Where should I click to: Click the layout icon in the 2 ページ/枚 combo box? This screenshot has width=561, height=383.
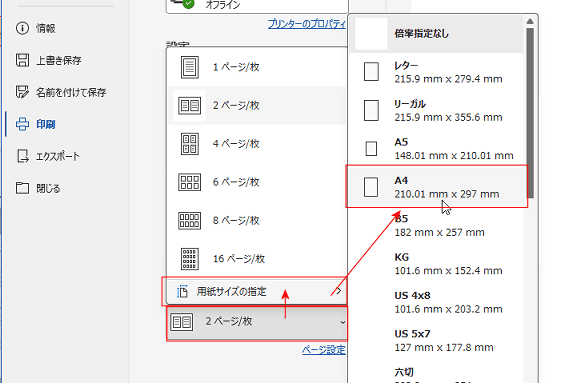point(182,322)
